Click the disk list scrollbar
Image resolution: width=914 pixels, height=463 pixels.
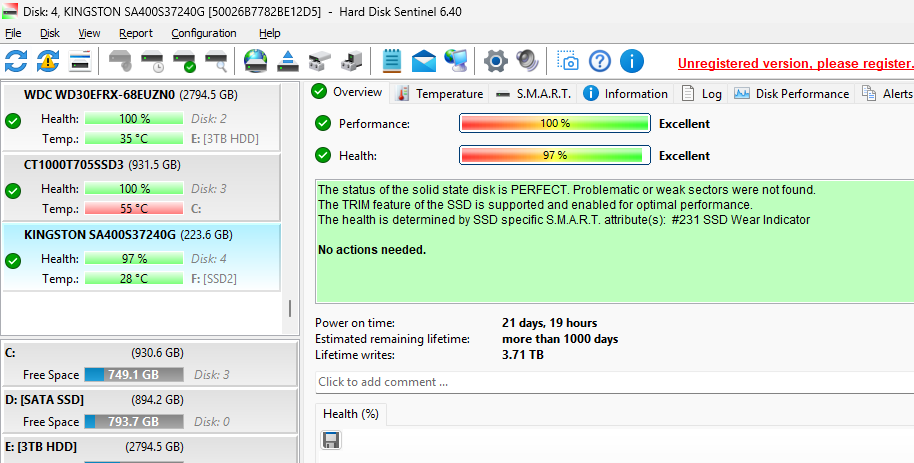290,308
